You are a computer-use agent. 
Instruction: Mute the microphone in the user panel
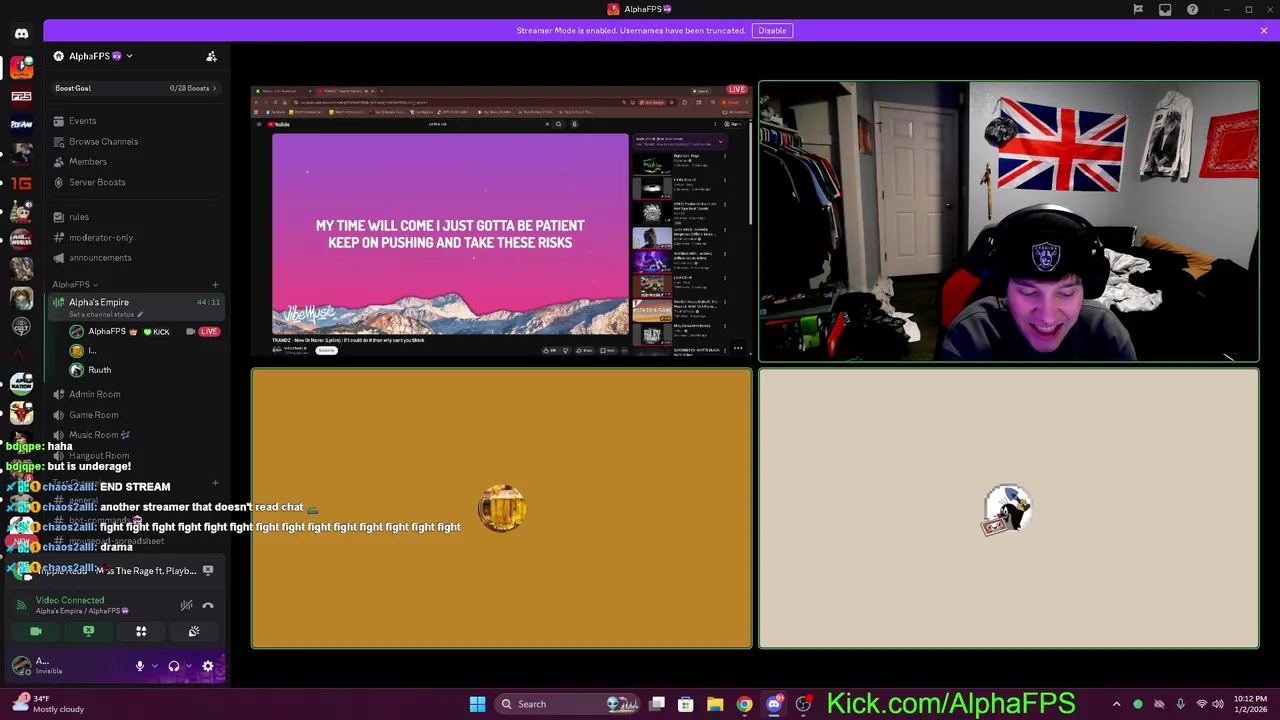click(140, 666)
